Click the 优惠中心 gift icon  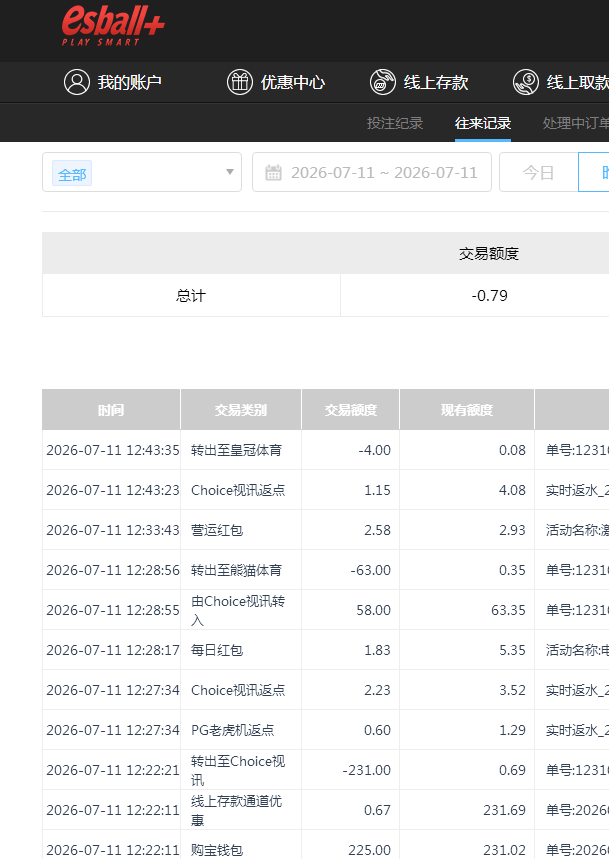click(240, 82)
